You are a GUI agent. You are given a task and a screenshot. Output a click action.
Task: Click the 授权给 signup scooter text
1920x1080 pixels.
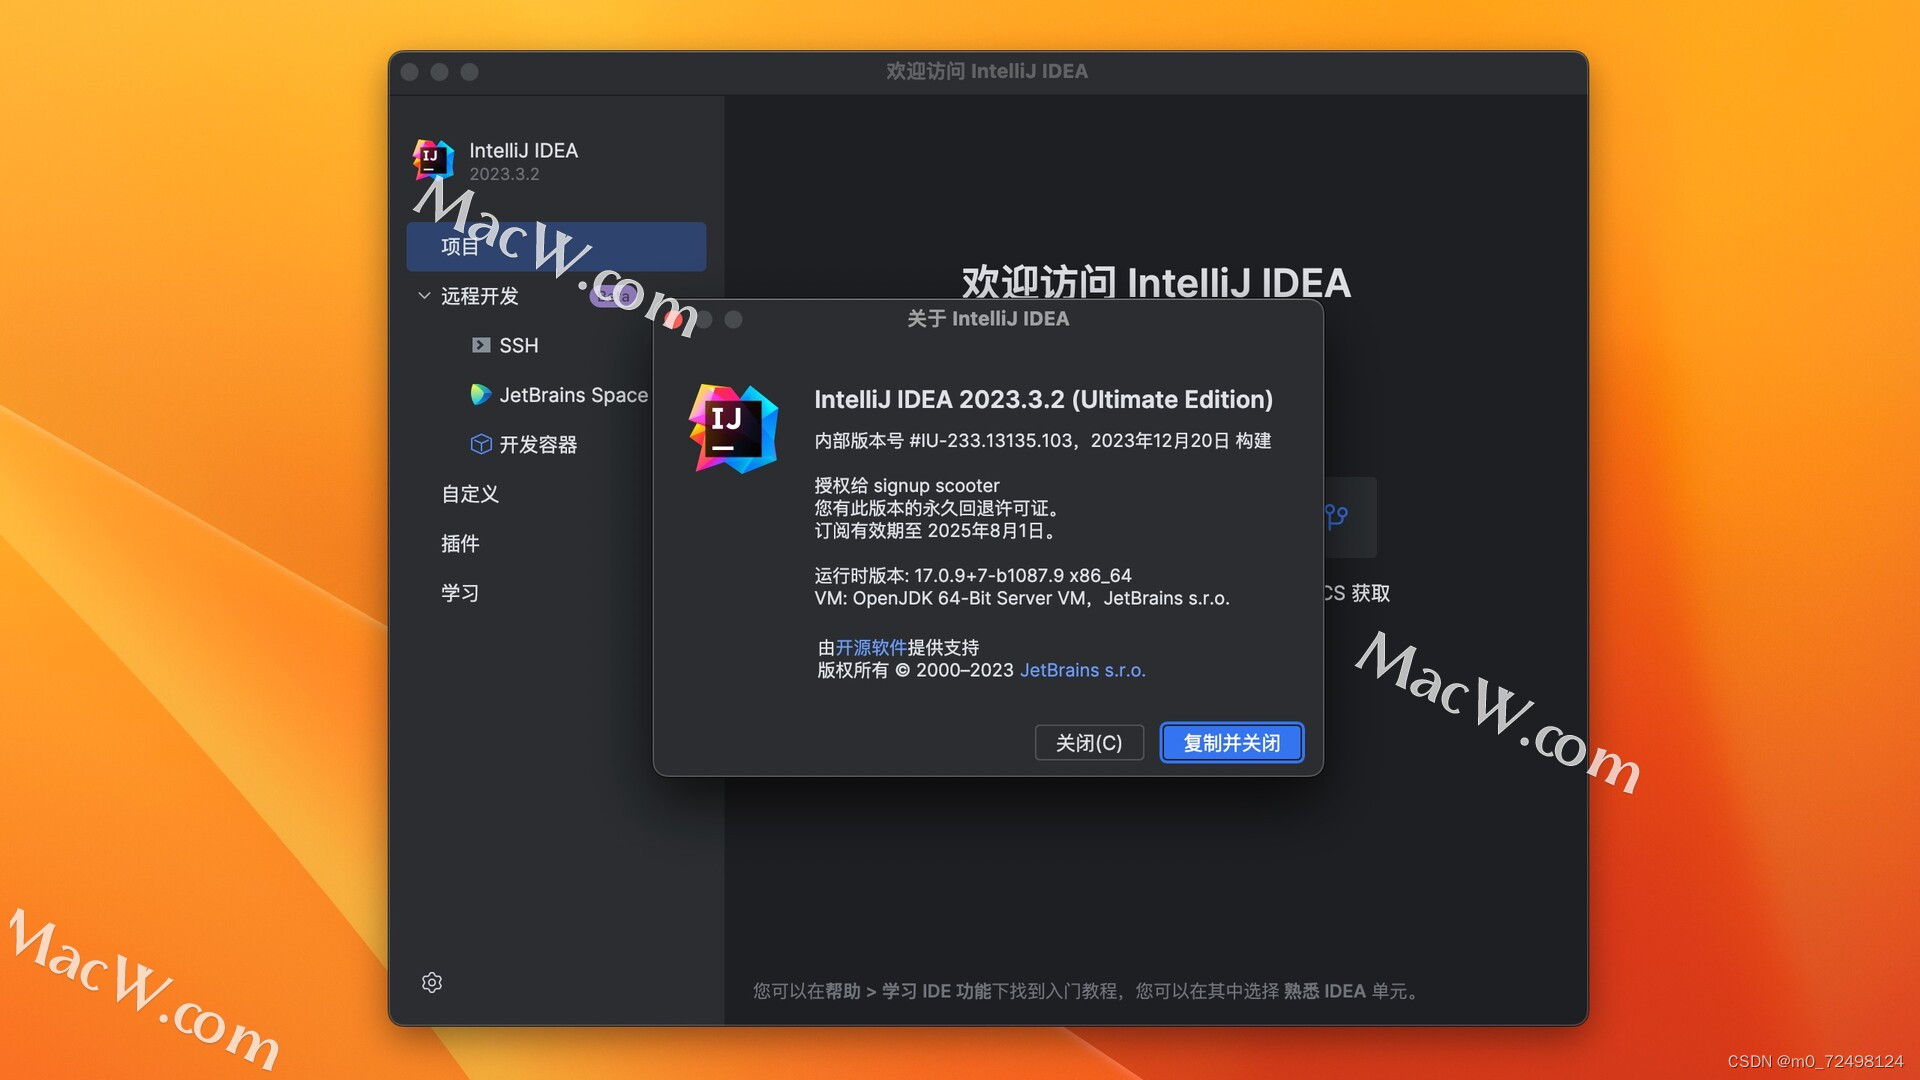906,485
